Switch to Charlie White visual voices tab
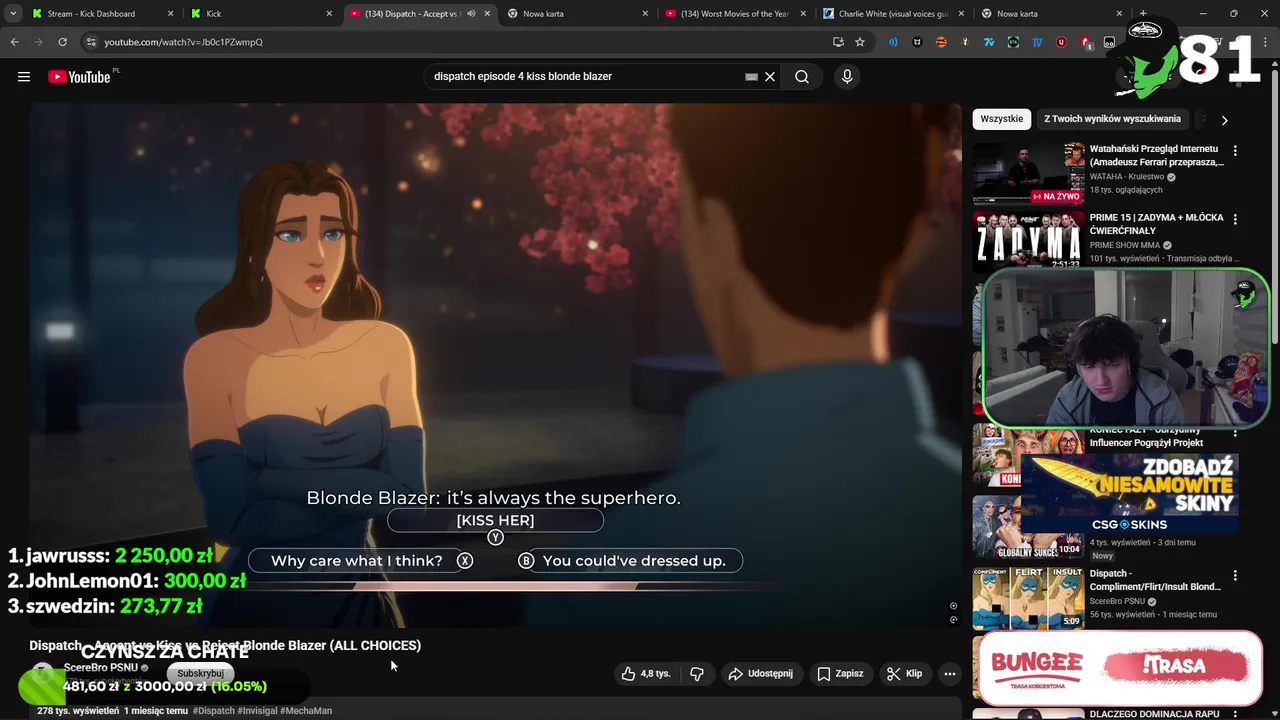The width and height of the screenshot is (1280, 720). (893, 14)
